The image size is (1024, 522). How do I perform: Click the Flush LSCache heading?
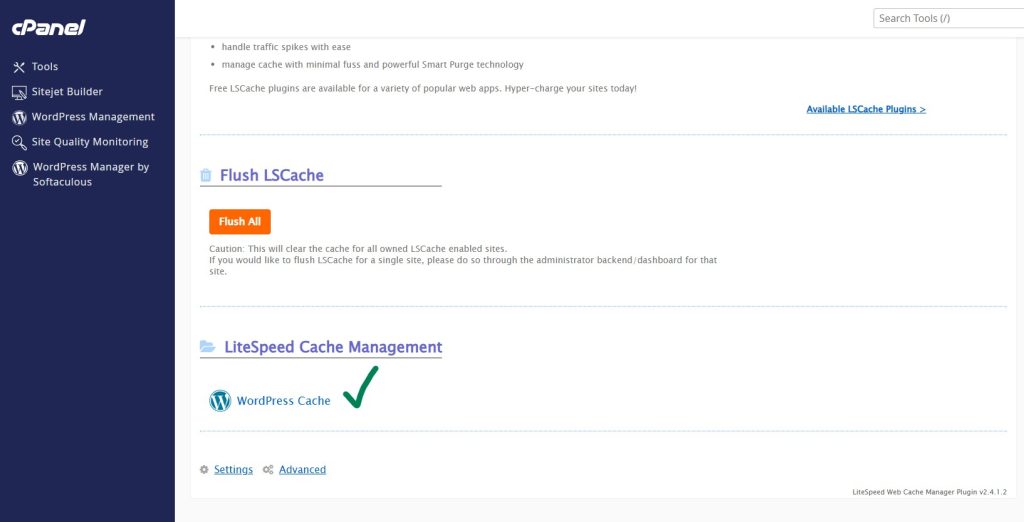[x=272, y=175]
